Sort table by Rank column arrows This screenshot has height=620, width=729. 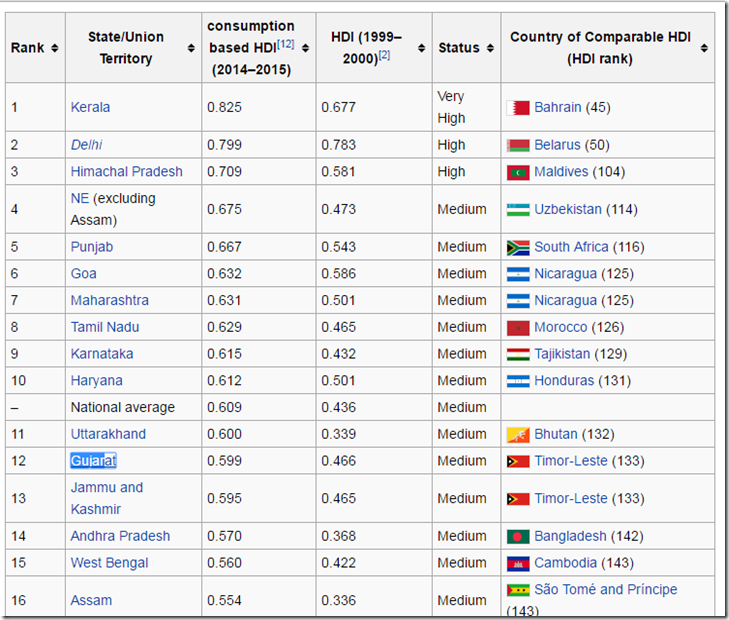pos(55,48)
